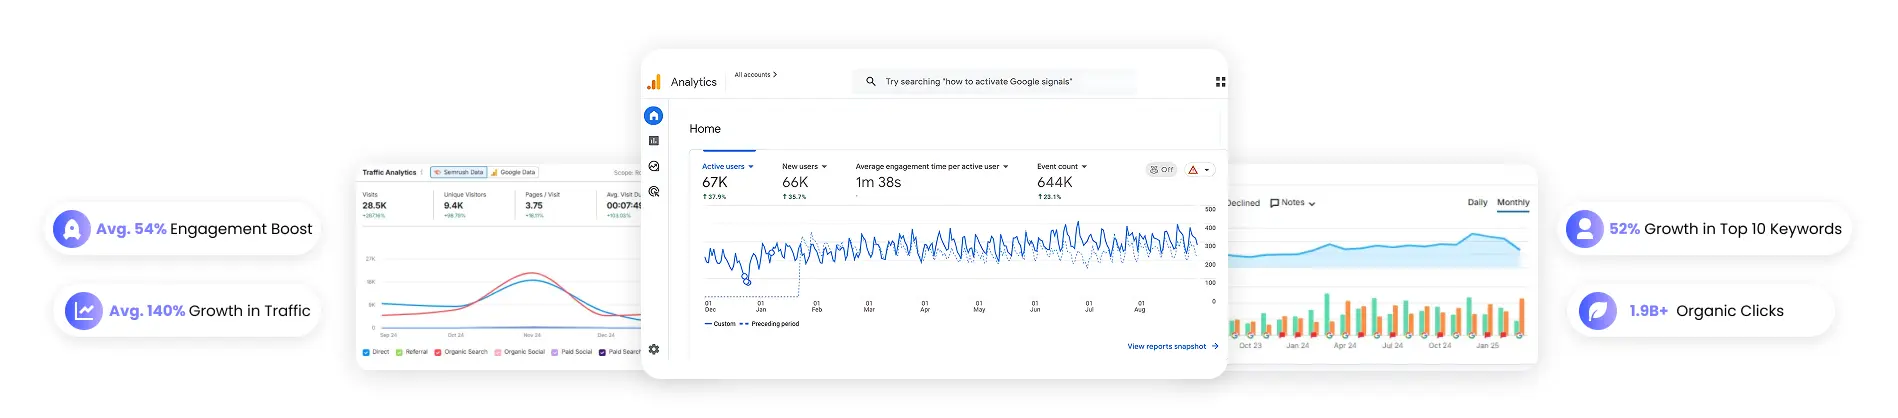Select the Google Data tab
Image resolution: width=1898 pixels, height=418 pixels.
[514, 172]
